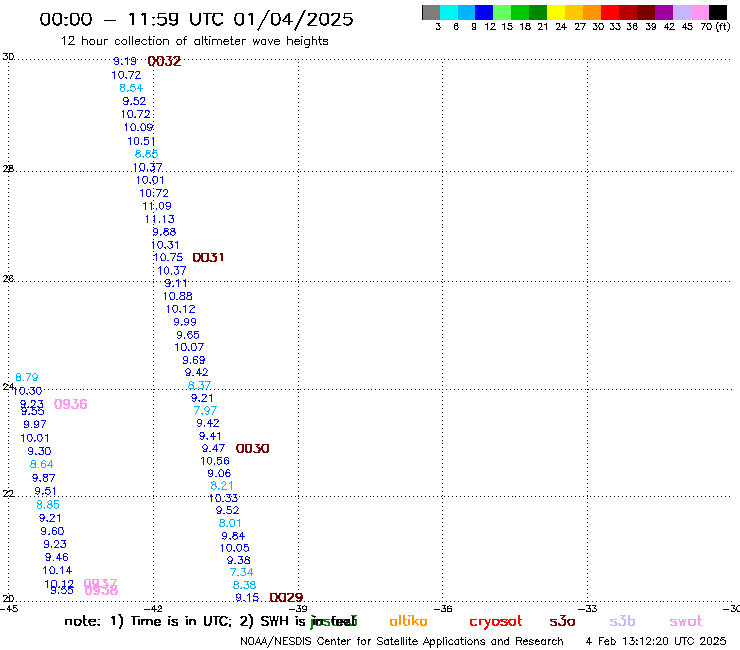Viewport: 740px width, 650px height.
Task: Click the s3b satellite legend label
Action: point(622,621)
